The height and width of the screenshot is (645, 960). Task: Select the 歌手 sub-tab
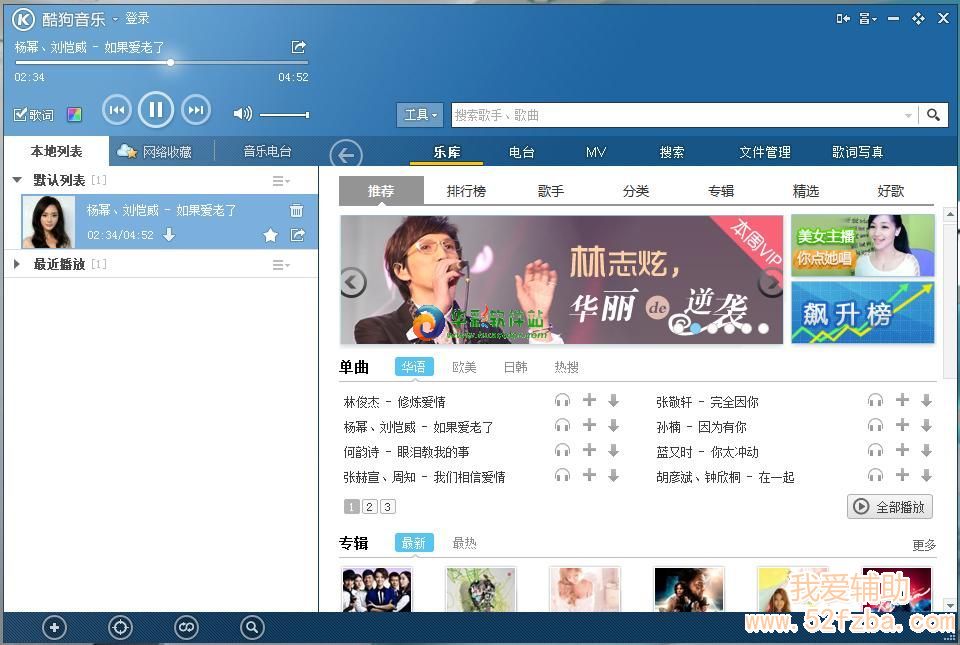550,191
